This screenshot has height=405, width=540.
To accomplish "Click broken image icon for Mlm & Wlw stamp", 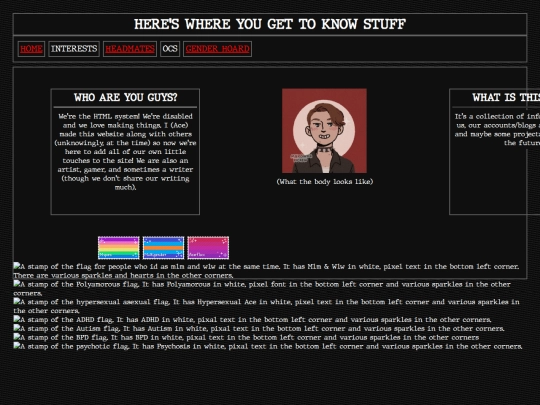I will [17, 266].
